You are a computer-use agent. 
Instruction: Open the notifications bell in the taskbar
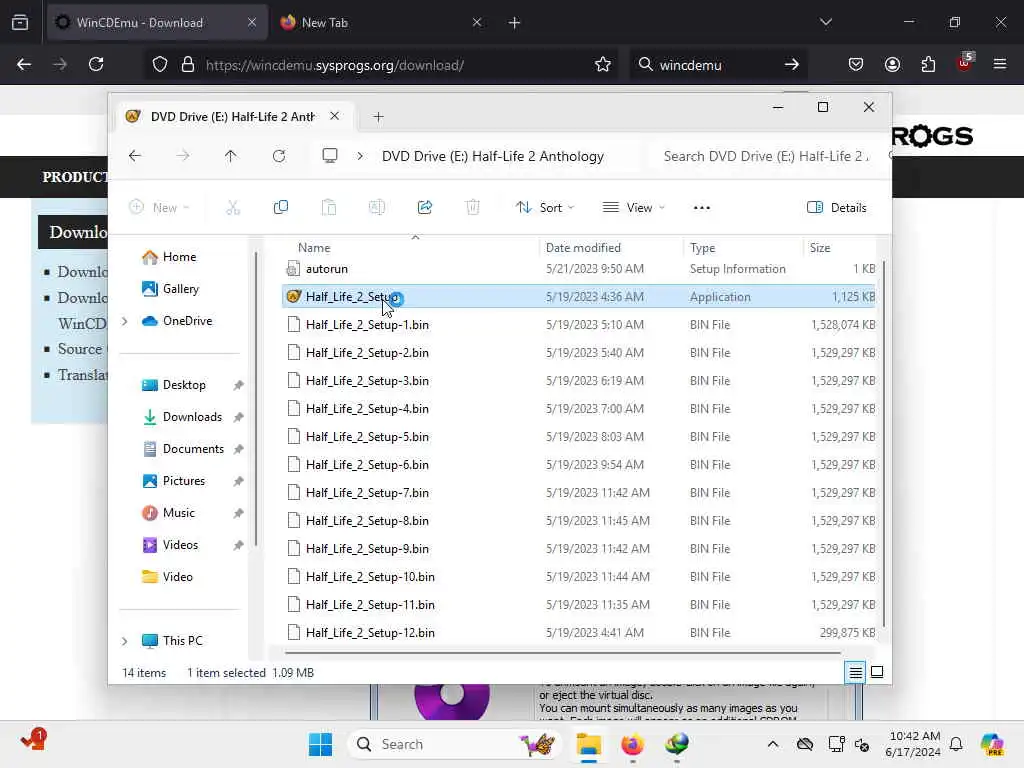click(x=956, y=744)
